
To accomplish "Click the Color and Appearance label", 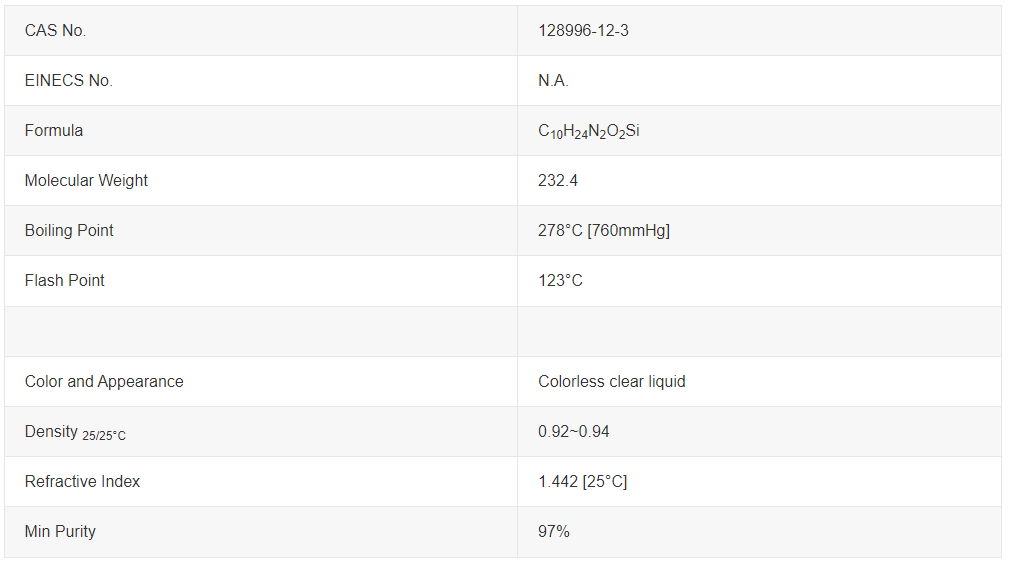I will coord(104,381).
